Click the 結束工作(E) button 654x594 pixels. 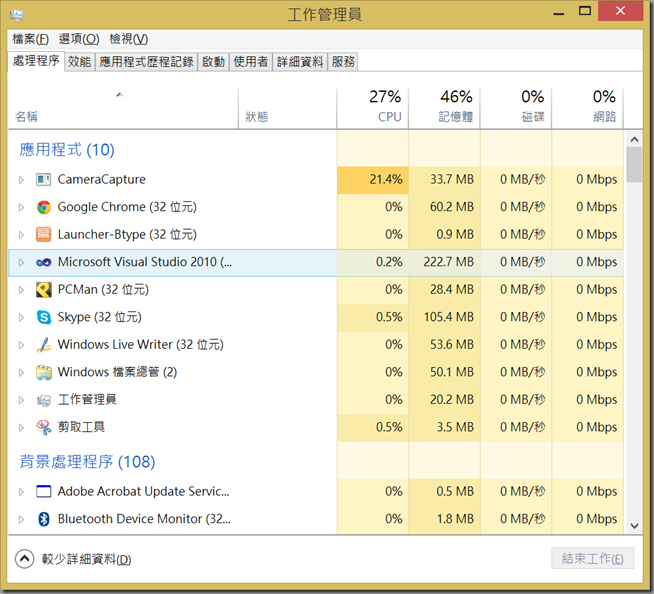click(x=592, y=559)
